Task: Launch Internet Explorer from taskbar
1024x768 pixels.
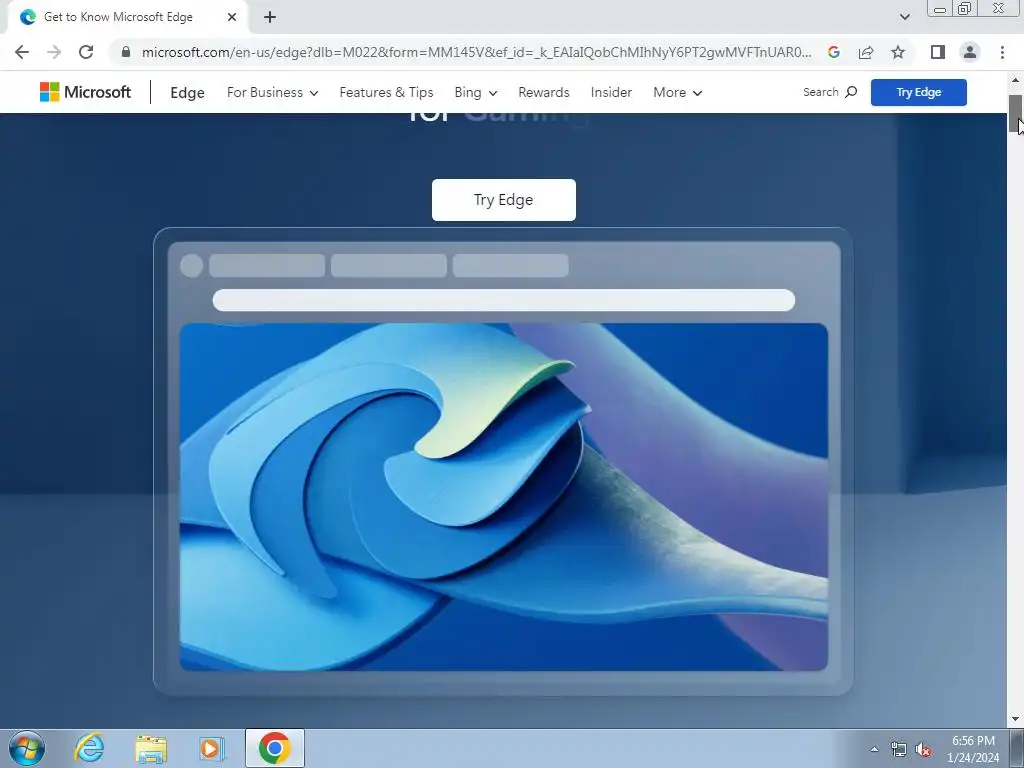Action: pyautogui.click(x=89, y=748)
